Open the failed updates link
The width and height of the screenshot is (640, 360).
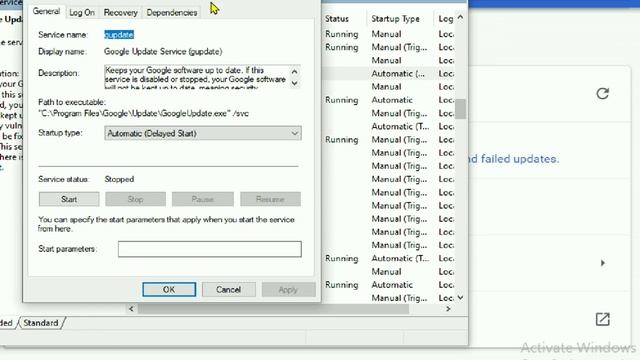pyautogui.click(x=514, y=159)
